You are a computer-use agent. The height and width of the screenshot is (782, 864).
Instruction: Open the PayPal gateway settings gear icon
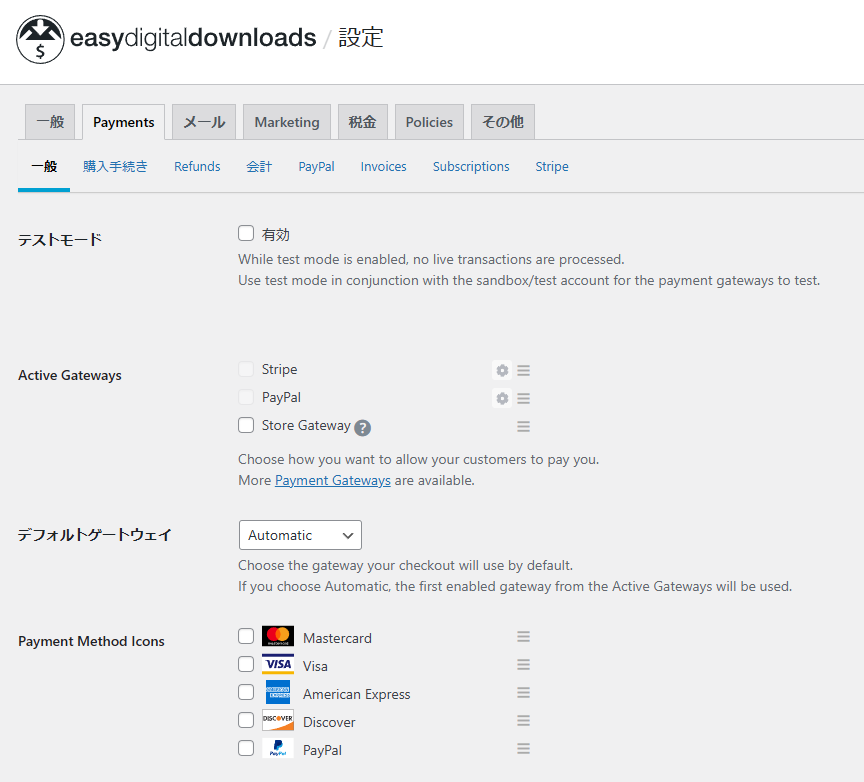click(501, 397)
